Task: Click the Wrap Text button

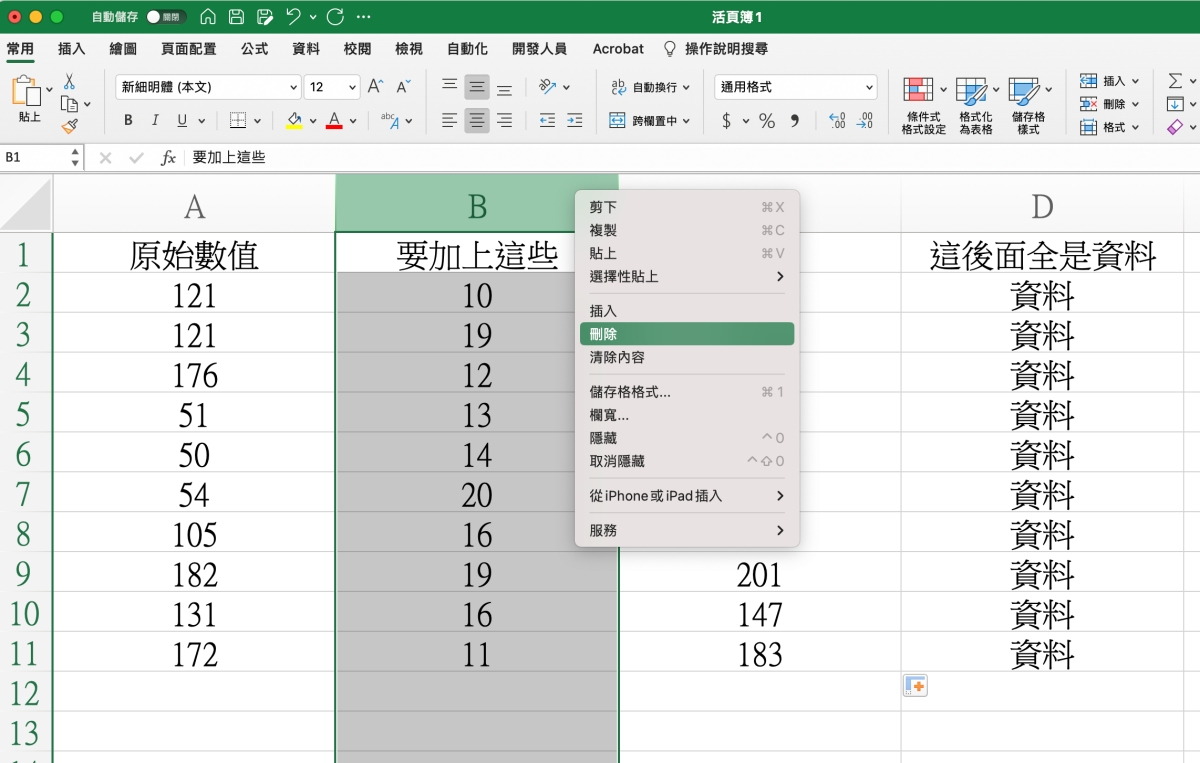Action: coord(644,87)
